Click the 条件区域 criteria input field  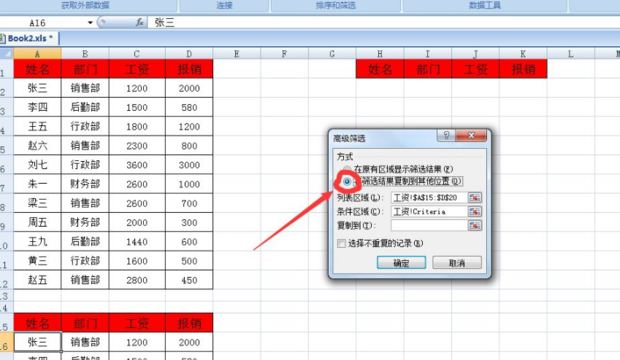pyautogui.click(x=429, y=212)
